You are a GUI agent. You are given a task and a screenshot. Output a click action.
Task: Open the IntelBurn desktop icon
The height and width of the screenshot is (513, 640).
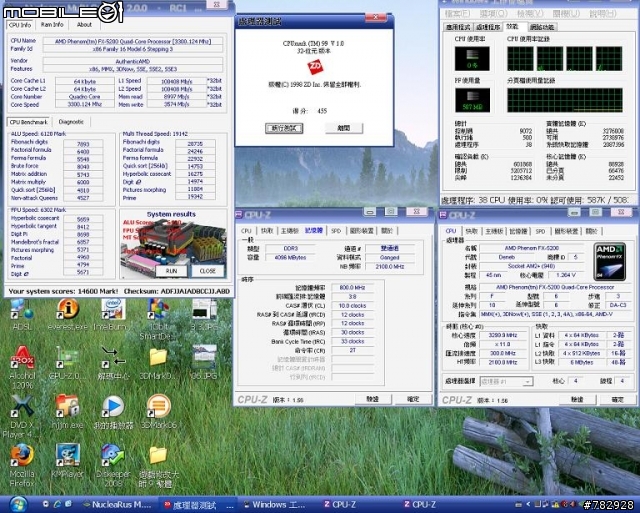[111, 313]
